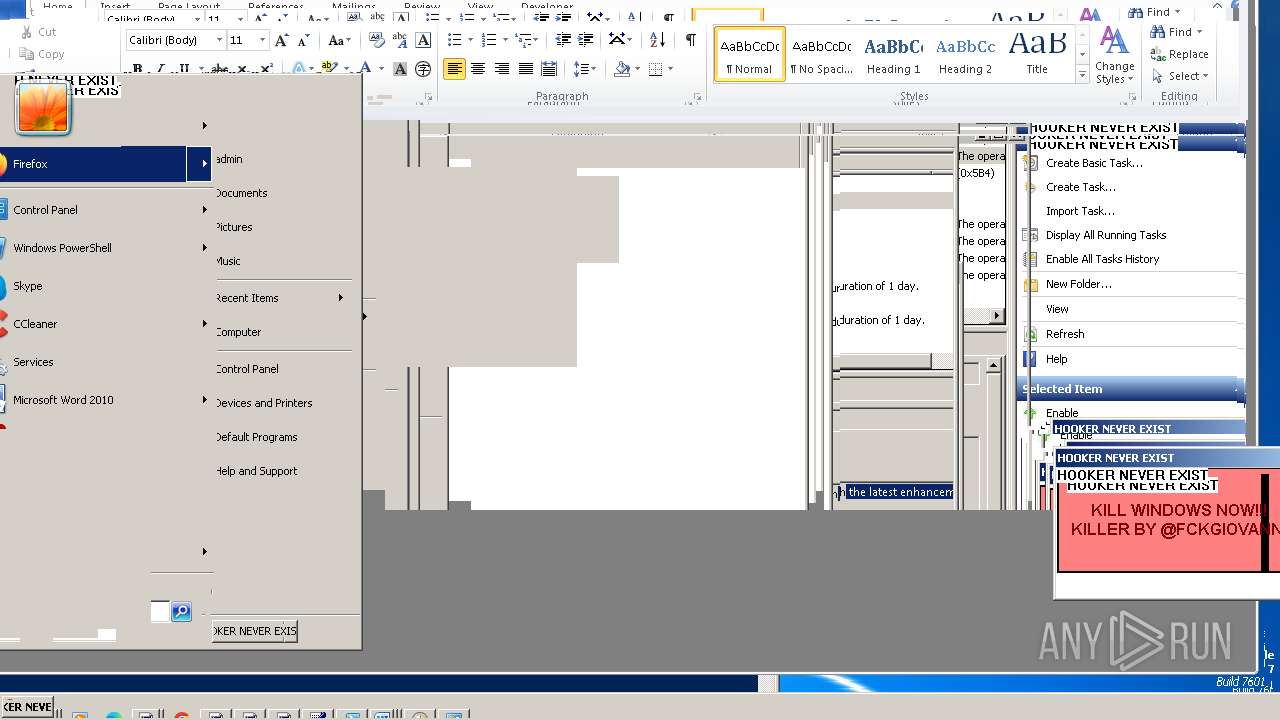The image size is (1280, 720).
Task: Click the Decrease Indent icon
Action: pyautogui.click(x=563, y=40)
